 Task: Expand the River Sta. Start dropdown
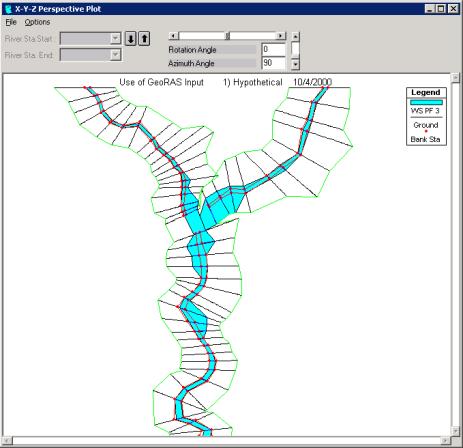point(115,38)
